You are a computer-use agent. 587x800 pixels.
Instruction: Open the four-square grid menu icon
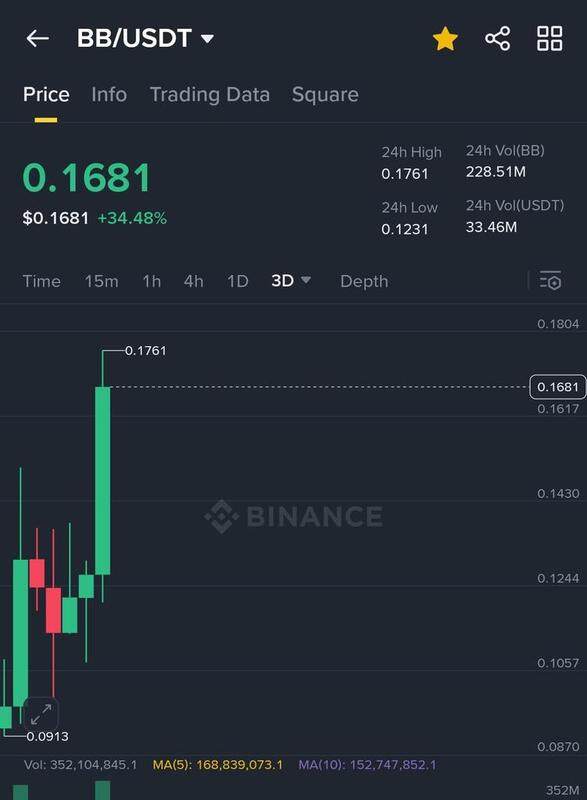[x=550, y=39]
